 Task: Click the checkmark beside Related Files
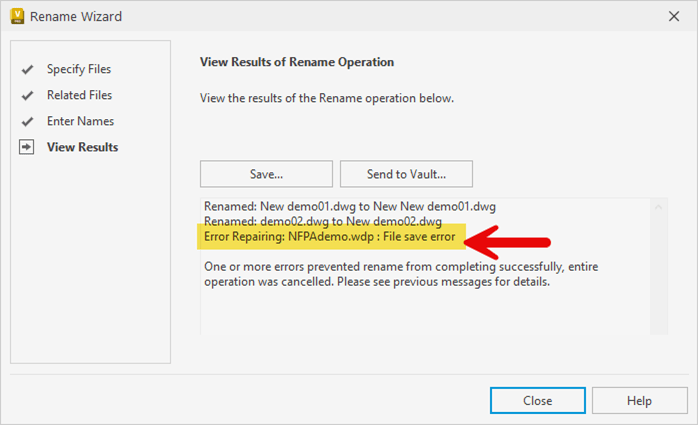(27, 95)
